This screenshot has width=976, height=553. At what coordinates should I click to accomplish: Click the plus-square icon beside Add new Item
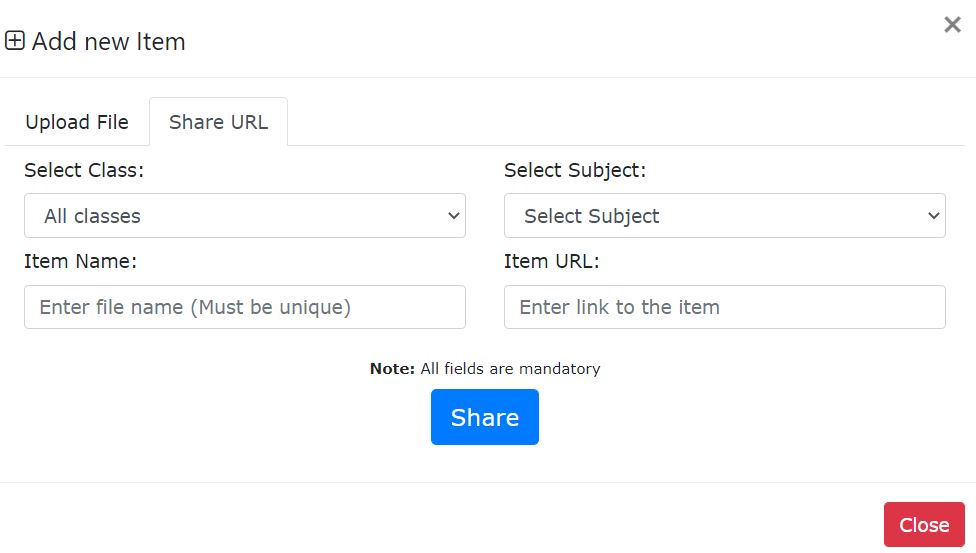coord(15,42)
